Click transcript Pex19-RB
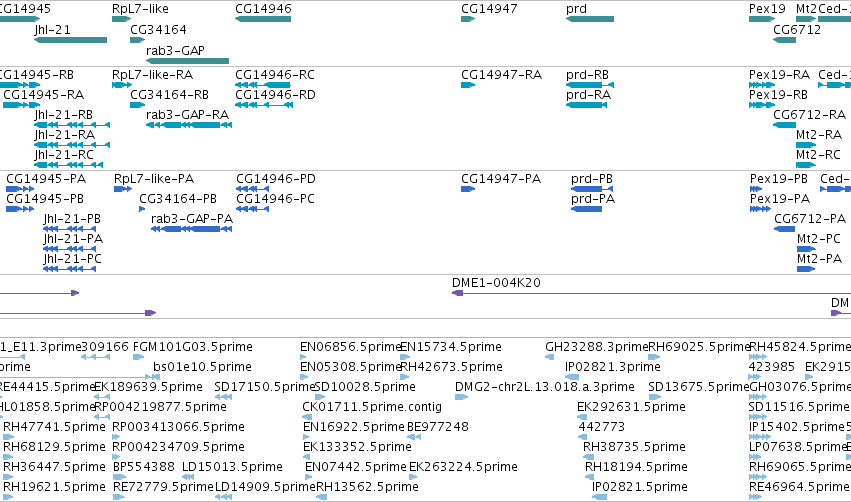851x502 pixels. click(761, 105)
